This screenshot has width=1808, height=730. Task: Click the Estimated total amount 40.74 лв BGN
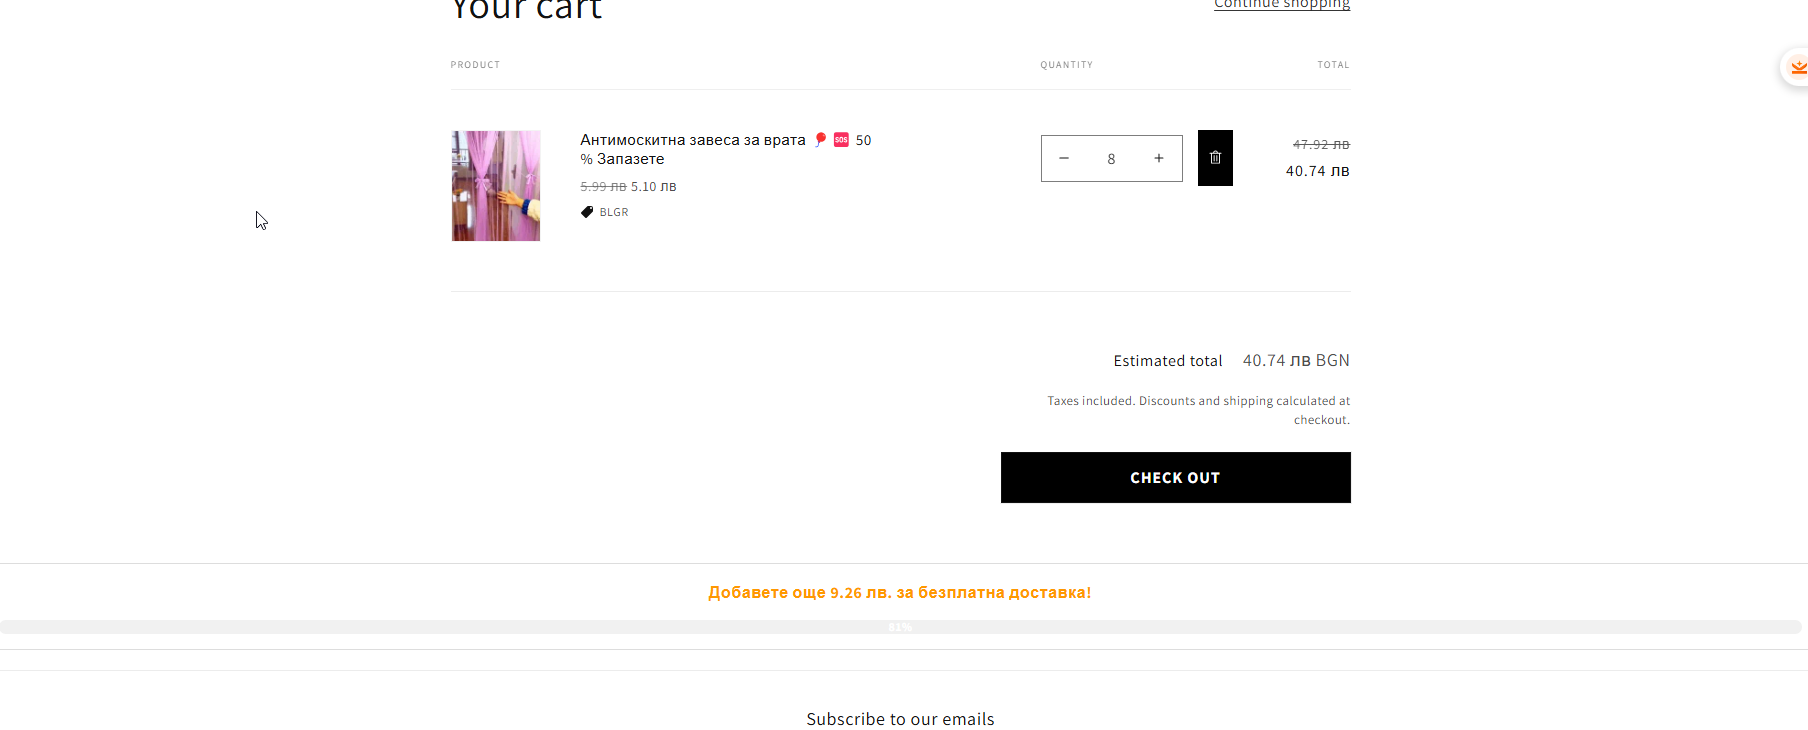[1296, 360]
